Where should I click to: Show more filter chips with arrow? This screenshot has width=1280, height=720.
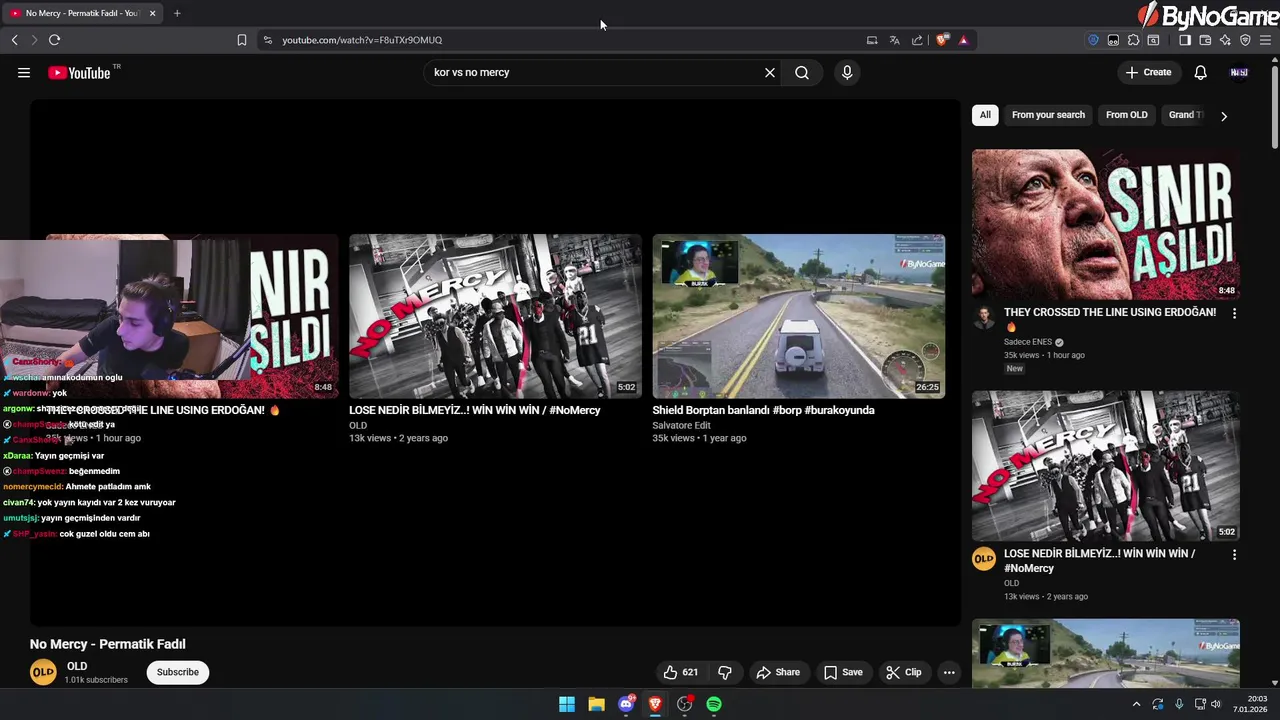[1224, 116]
